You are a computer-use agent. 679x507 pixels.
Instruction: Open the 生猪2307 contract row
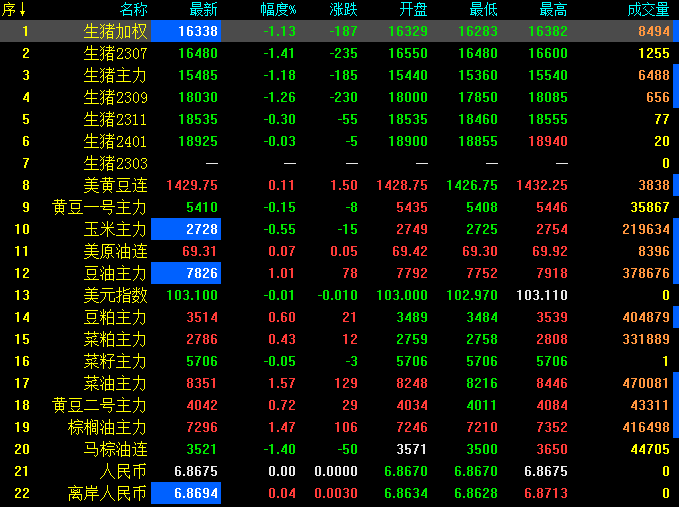[x=115, y=53]
